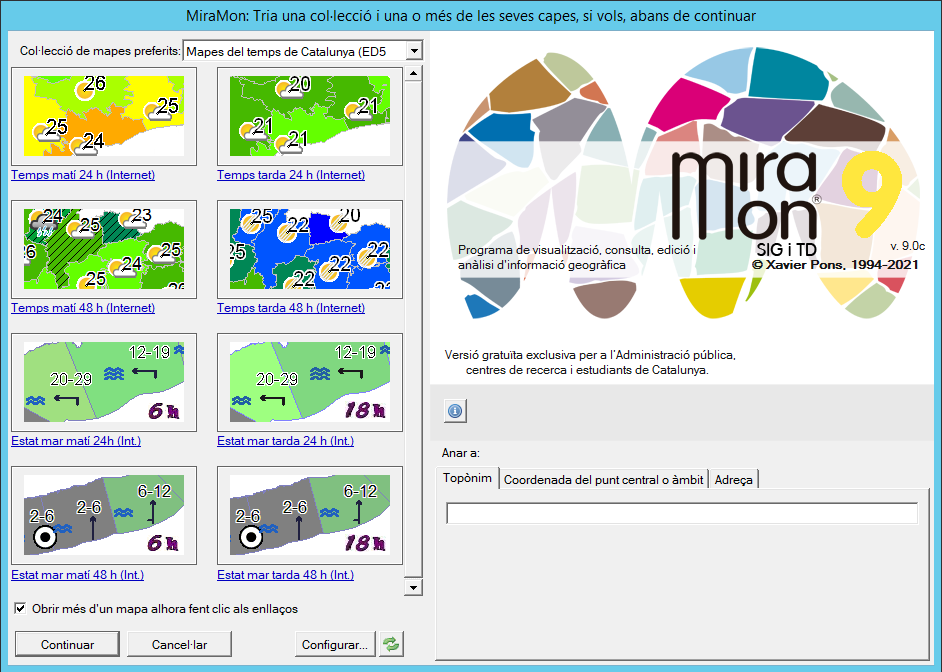Select the Estat mar tarda 48 h thumbnail

tap(310, 516)
